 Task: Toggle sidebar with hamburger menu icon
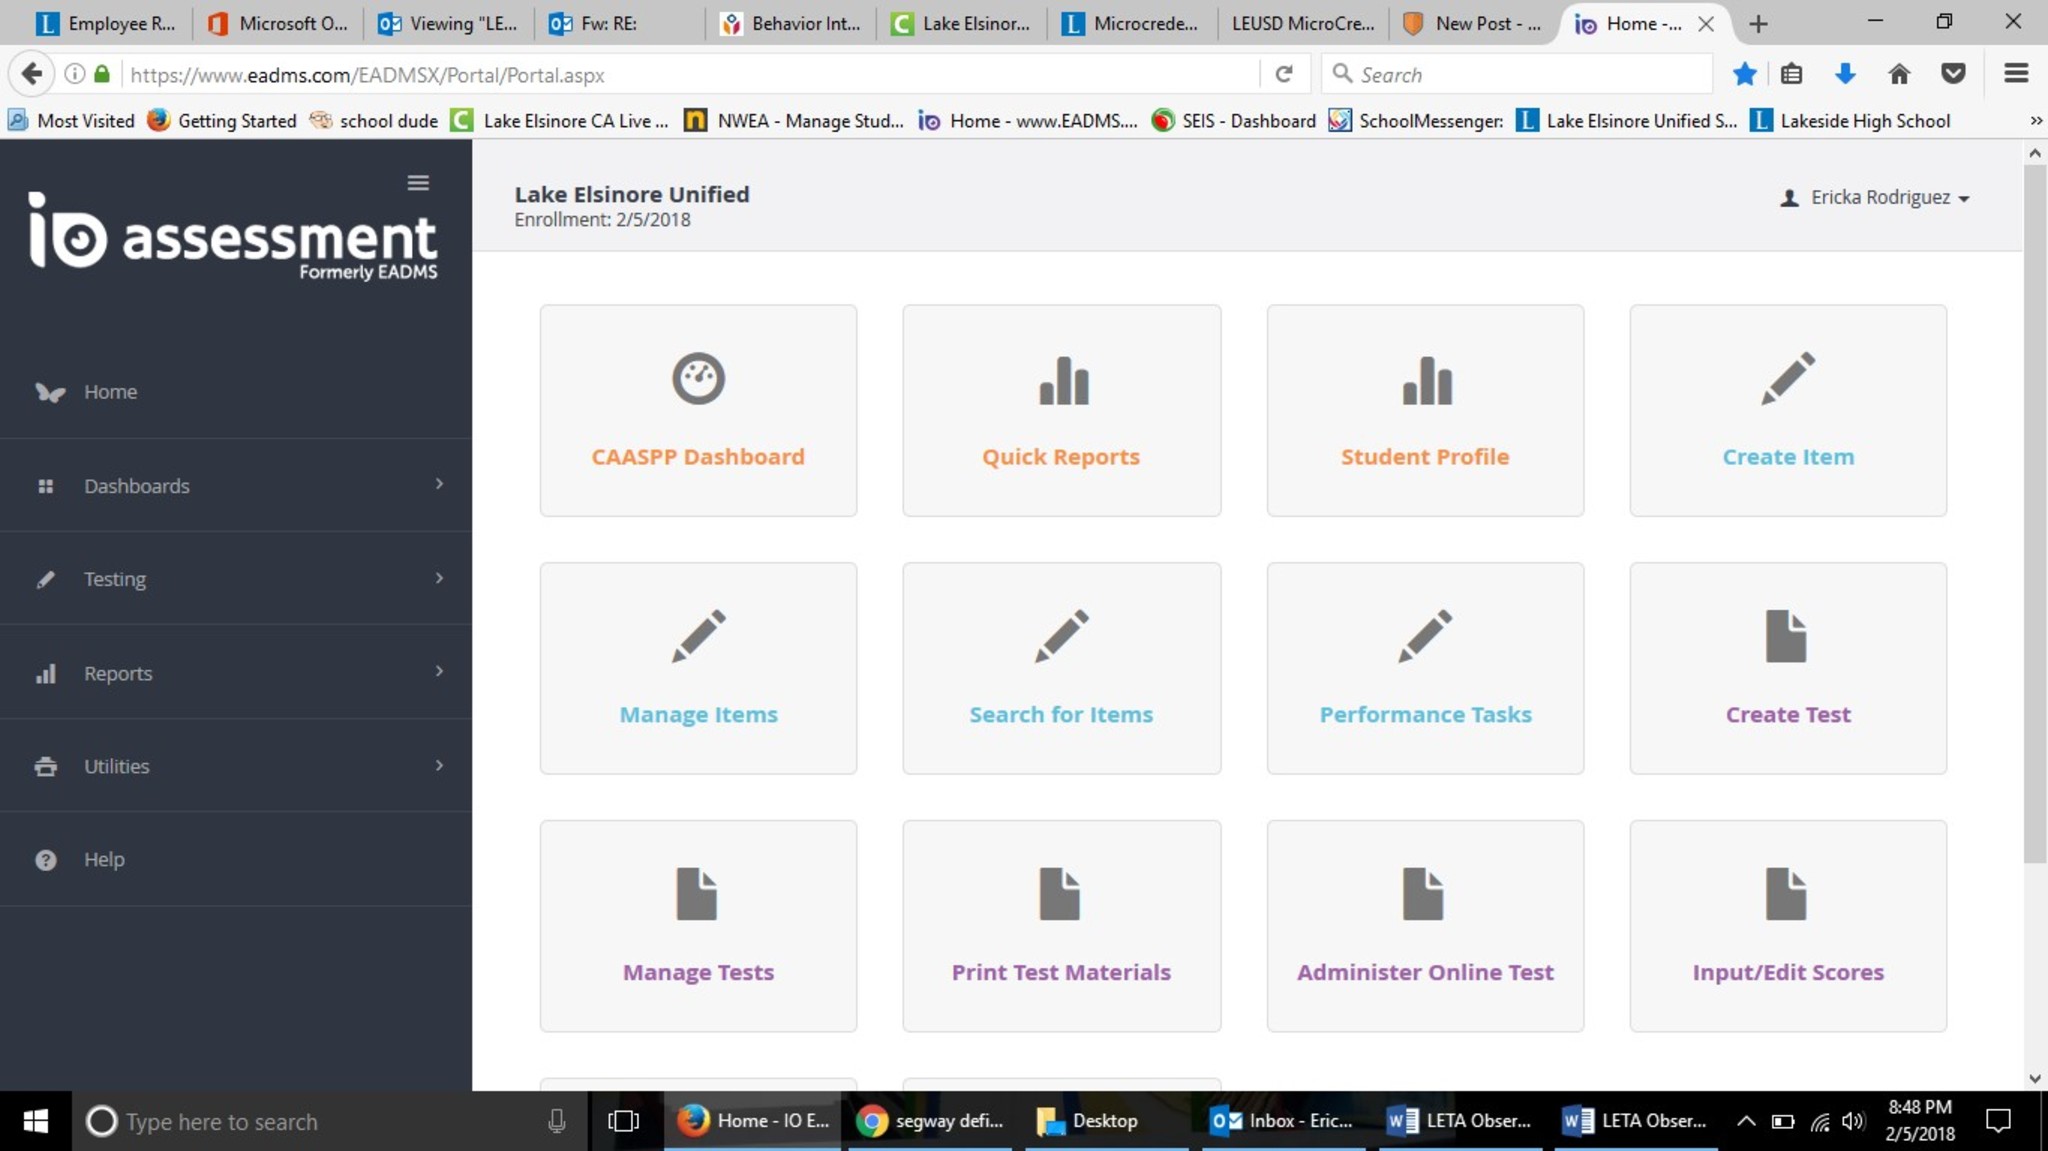418,182
